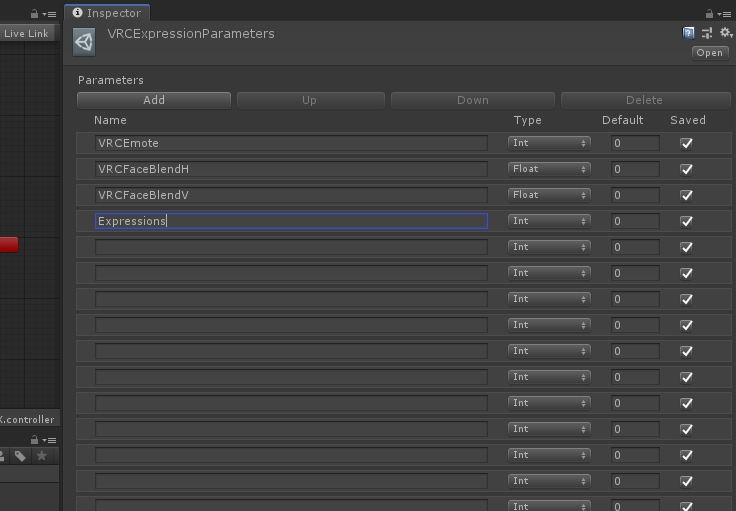Image resolution: width=736 pixels, height=511 pixels.
Task: Toggle the Live Link button
Action: tap(26, 33)
